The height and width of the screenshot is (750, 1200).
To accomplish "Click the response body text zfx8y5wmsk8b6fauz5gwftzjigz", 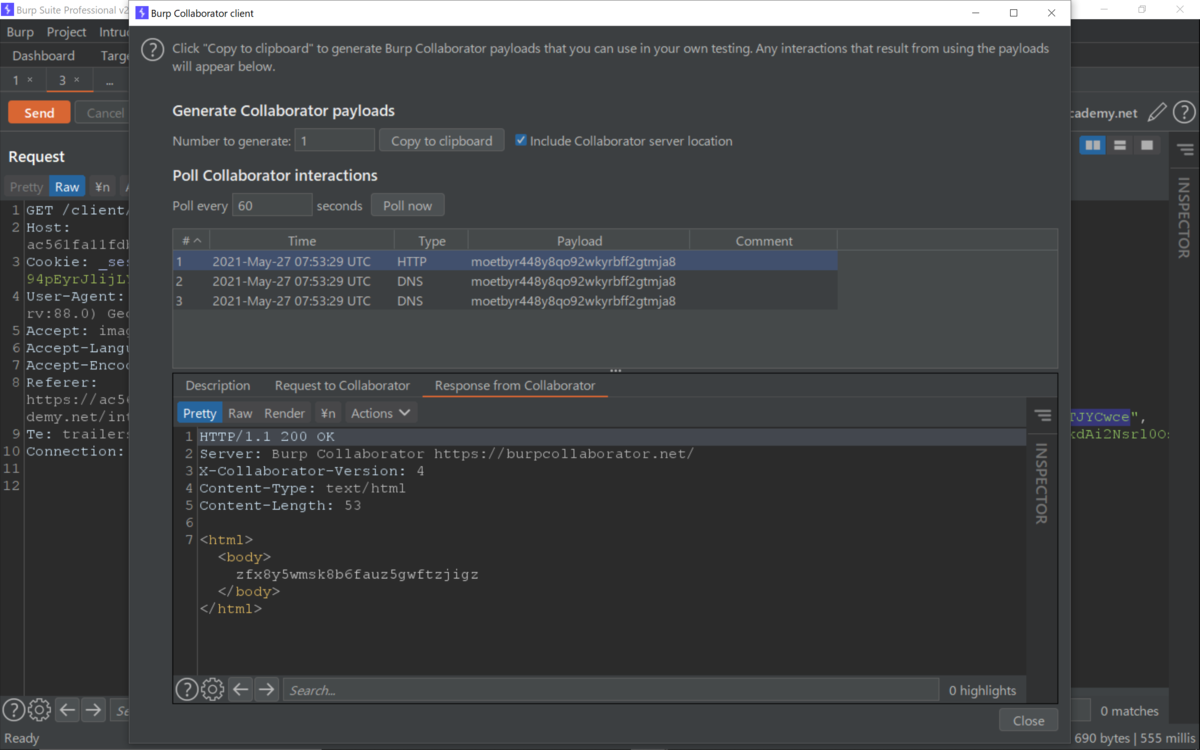I will coord(357,575).
